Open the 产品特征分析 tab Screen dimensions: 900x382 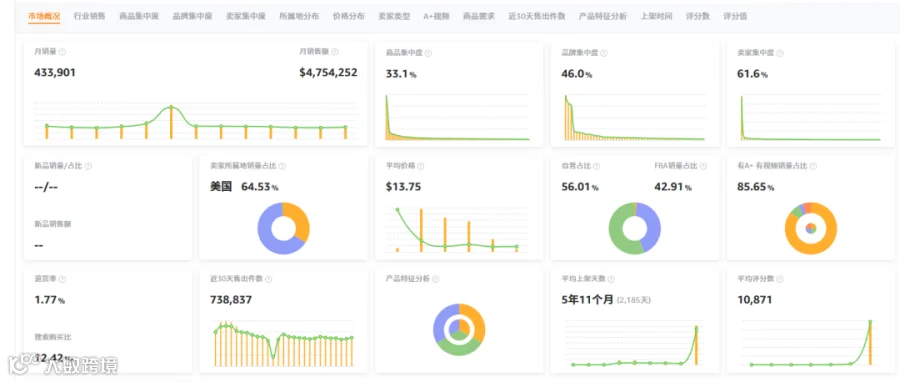(x=603, y=17)
